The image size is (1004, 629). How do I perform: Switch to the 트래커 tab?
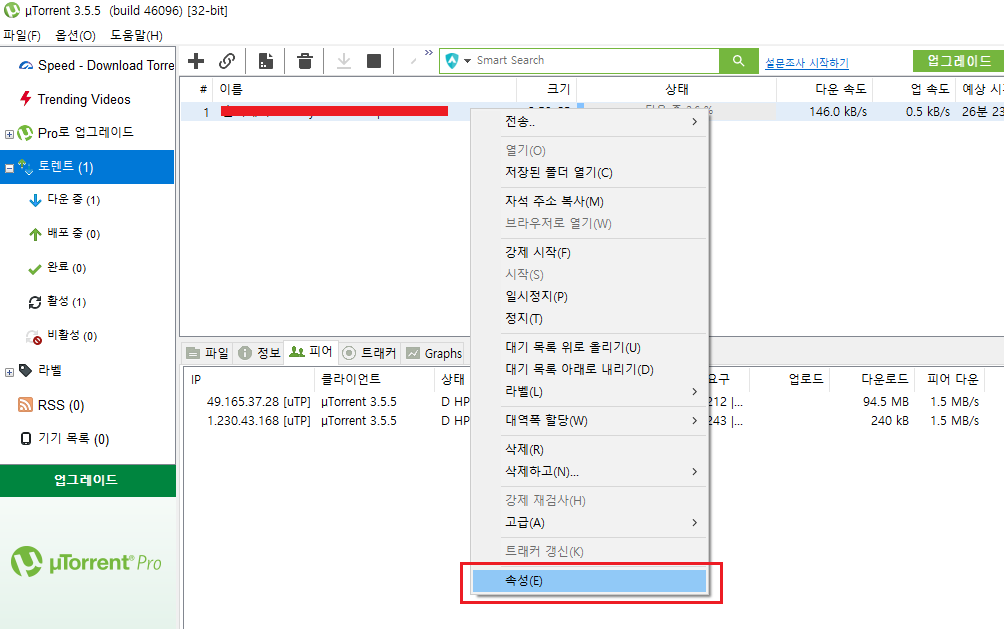tap(369, 353)
